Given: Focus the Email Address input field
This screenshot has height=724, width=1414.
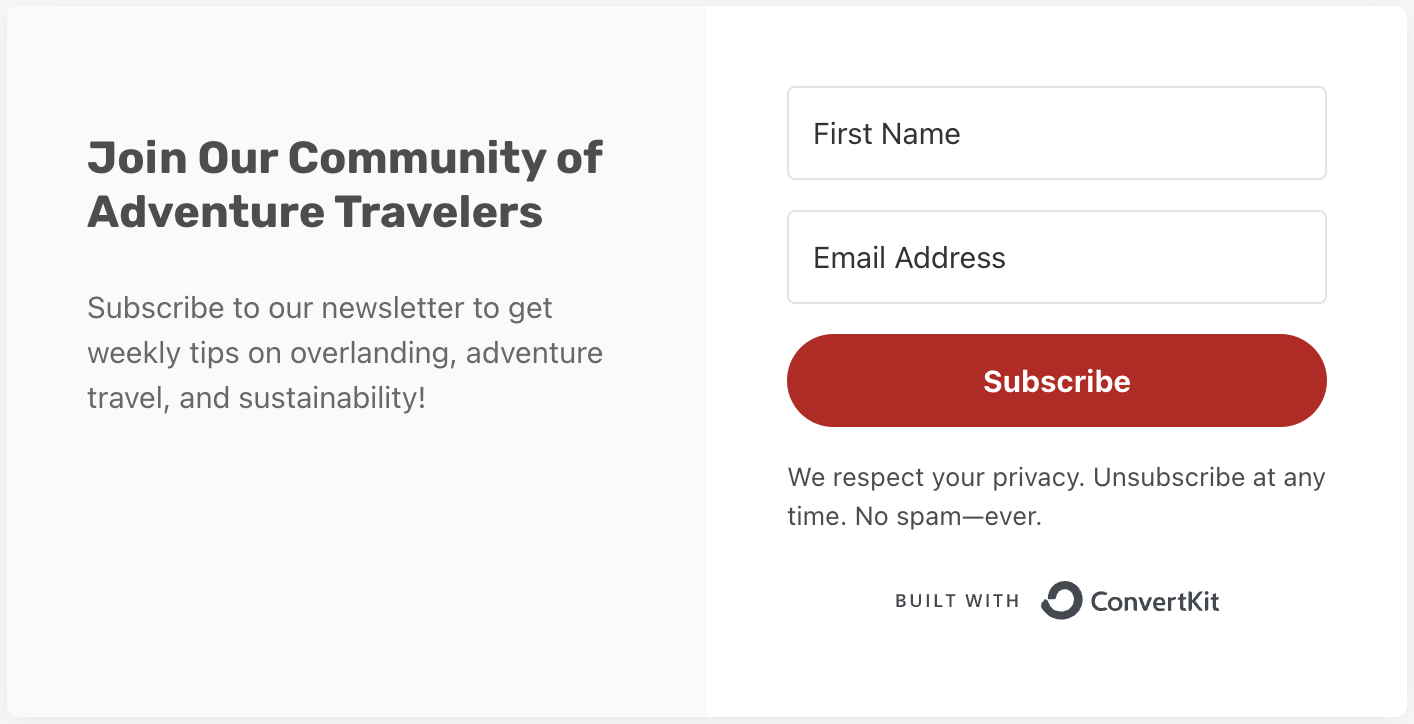Looking at the screenshot, I should (1057, 257).
